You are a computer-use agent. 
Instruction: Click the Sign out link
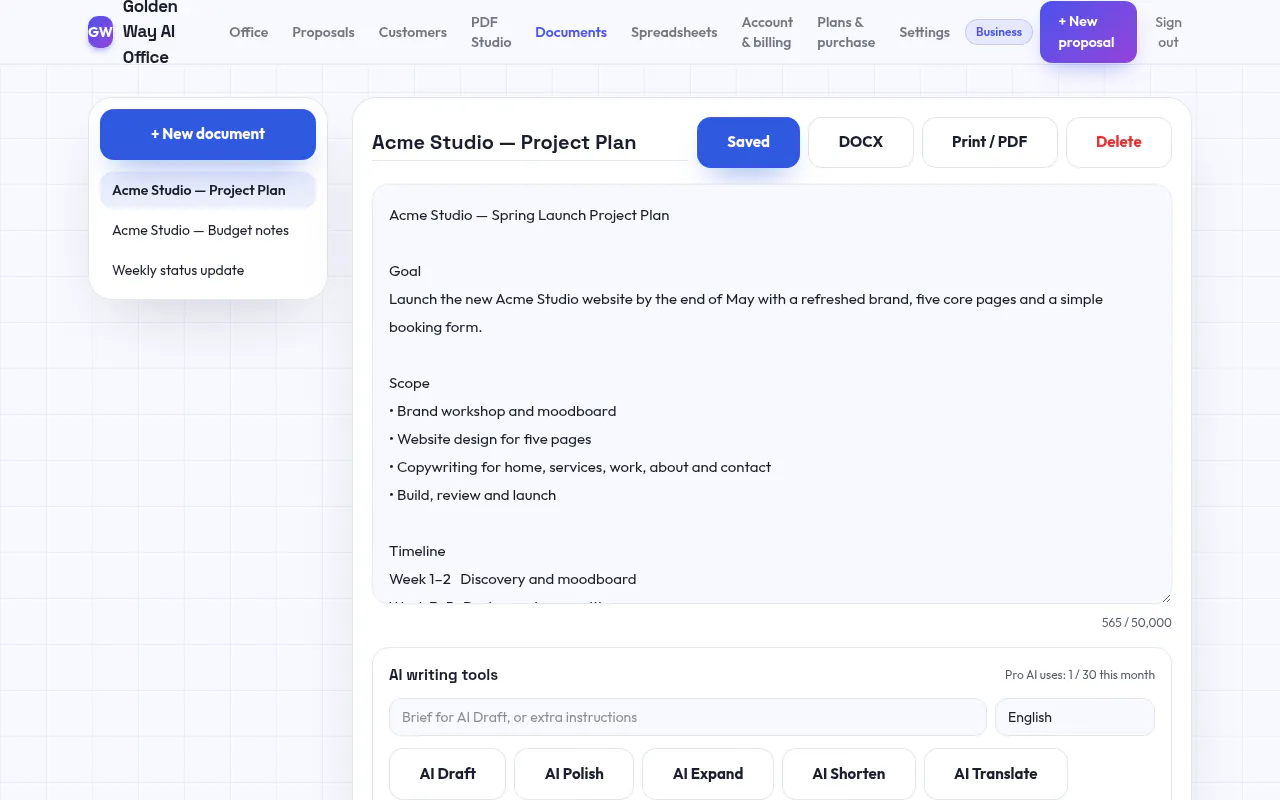tap(1168, 32)
